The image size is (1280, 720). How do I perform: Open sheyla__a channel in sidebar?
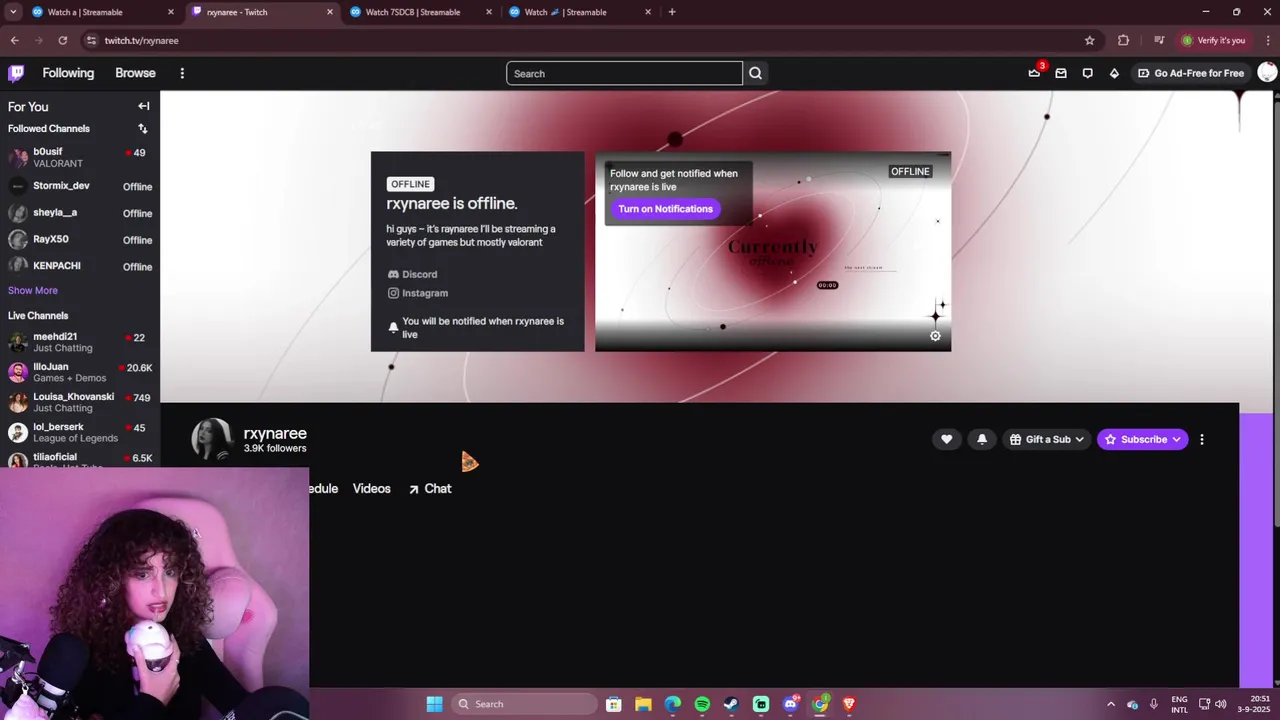pyautogui.click(x=80, y=213)
